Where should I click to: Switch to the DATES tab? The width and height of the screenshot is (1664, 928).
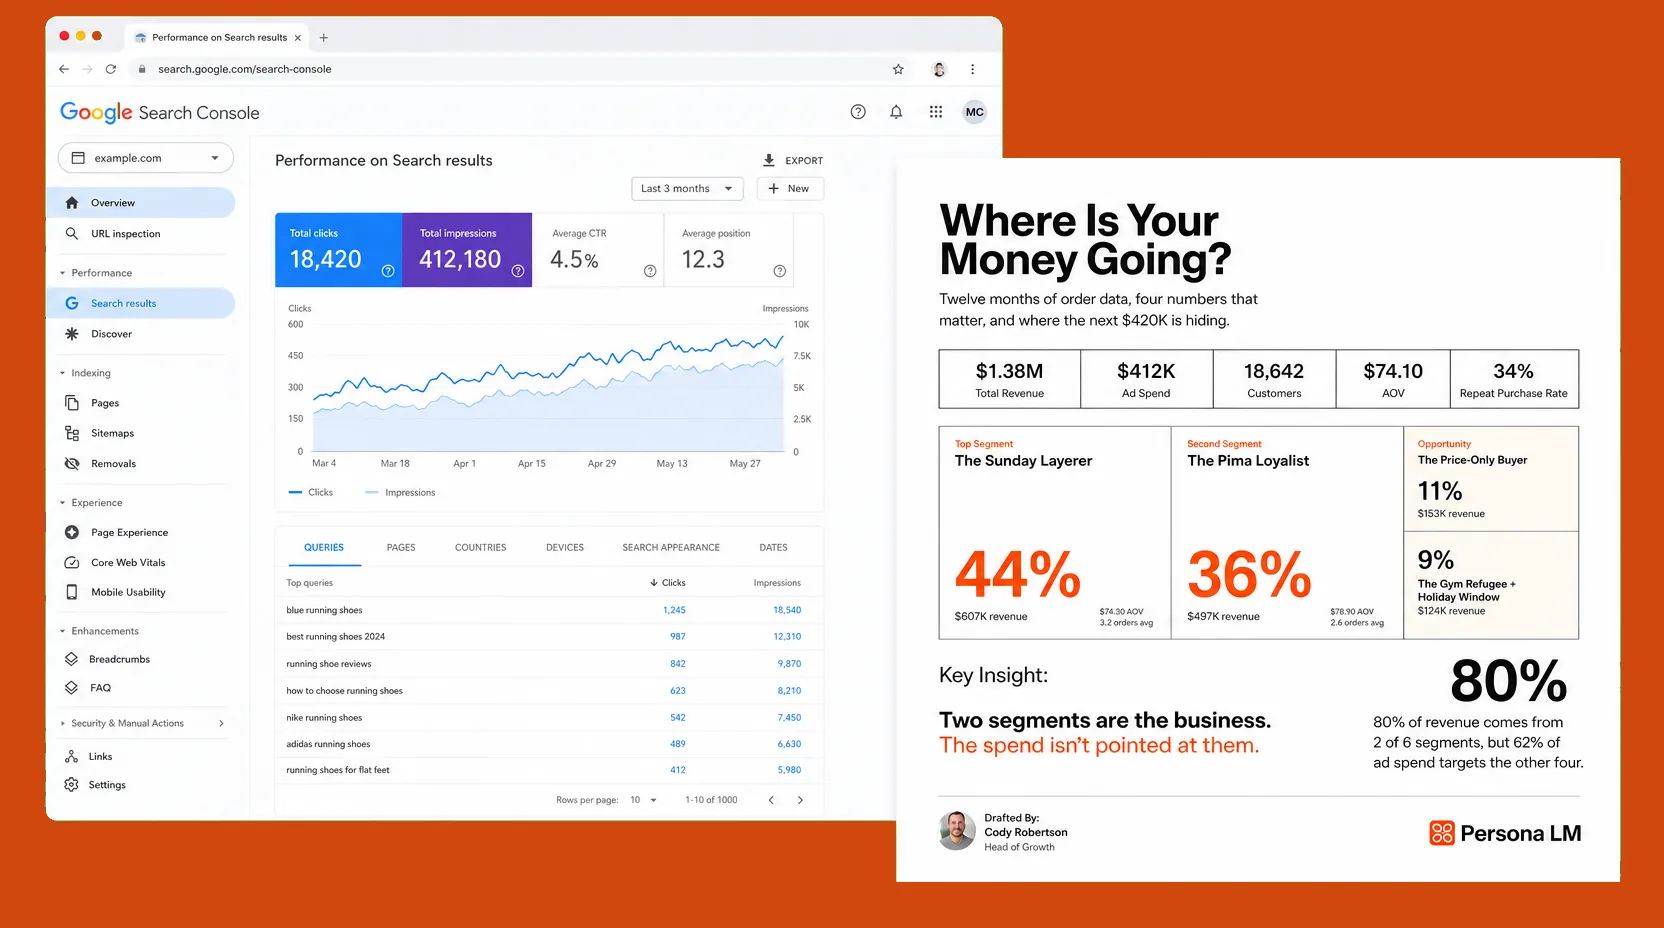pyautogui.click(x=773, y=548)
